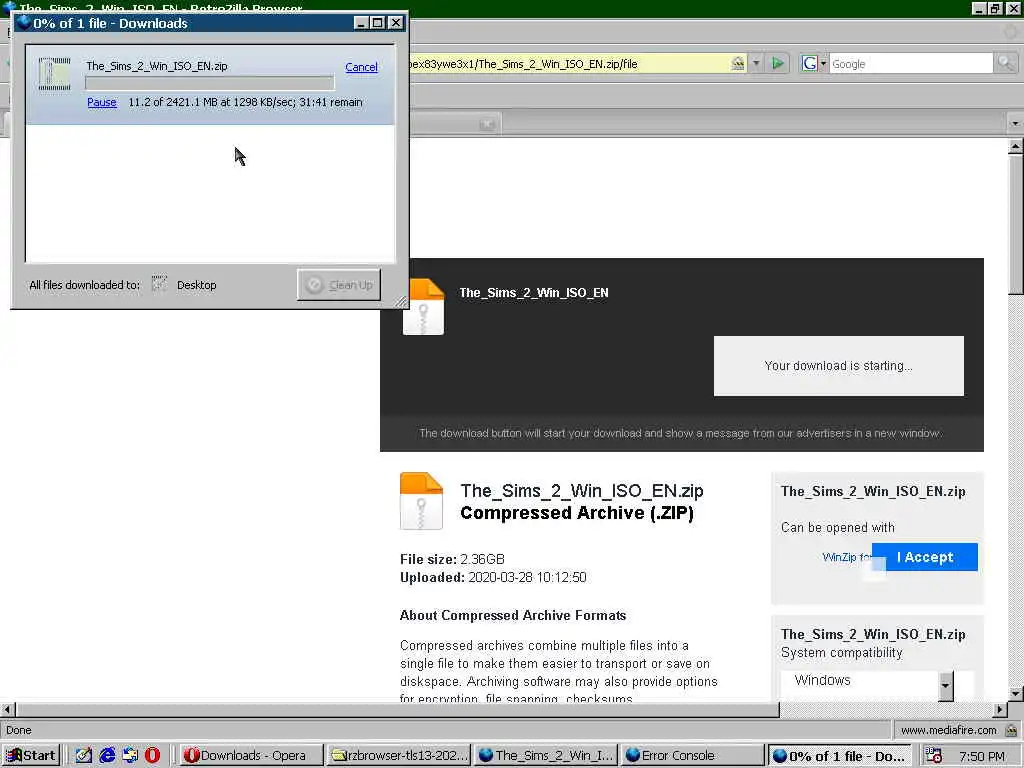Click 'The_Sims_2_Win_ISO_EN.zip' filename in Downloads window
Viewport: 1024px width, 768px height.
[x=157, y=66]
